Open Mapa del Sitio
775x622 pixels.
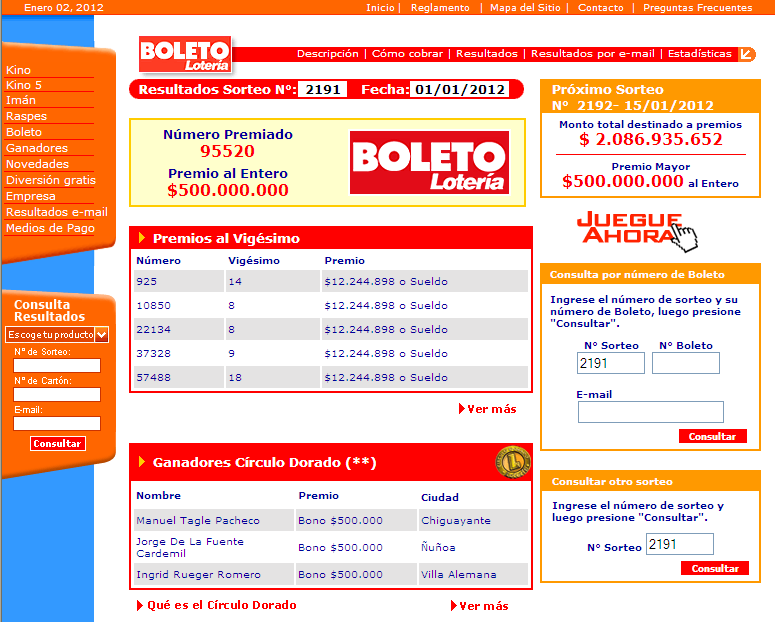pos(525,7)
